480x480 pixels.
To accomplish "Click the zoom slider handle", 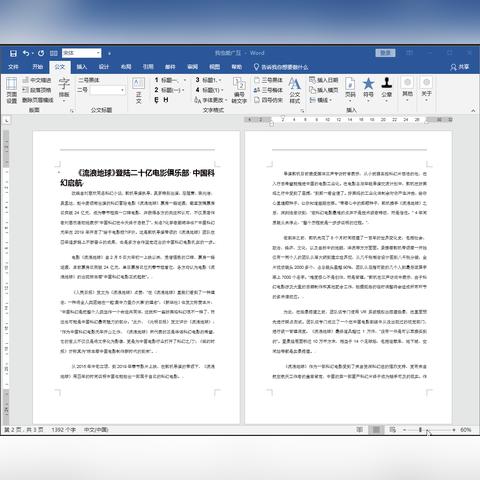I will (x=420, y=430).
